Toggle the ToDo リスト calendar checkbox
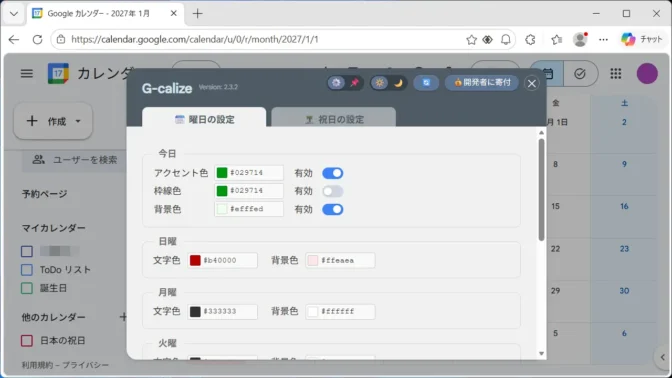Viewport: 672px width, 378px height. [x=27, y=270]
